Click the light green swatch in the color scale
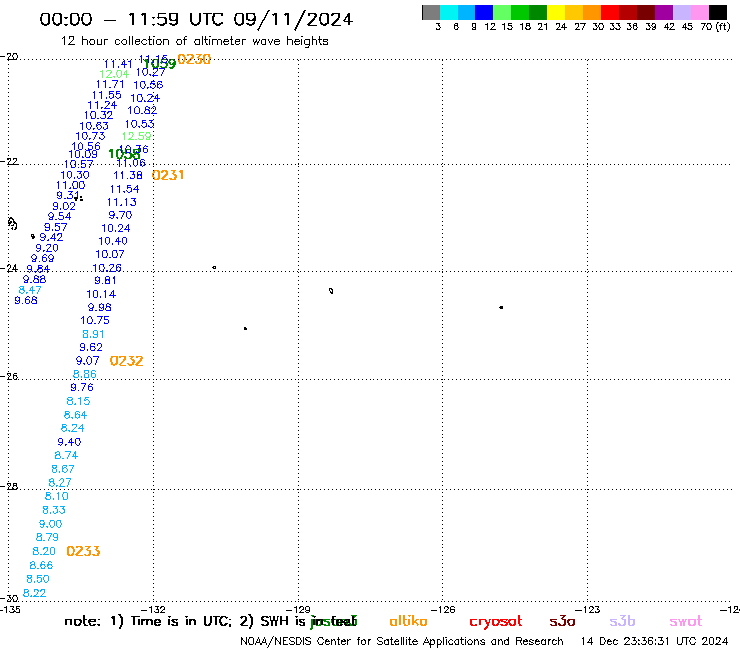 502,12
